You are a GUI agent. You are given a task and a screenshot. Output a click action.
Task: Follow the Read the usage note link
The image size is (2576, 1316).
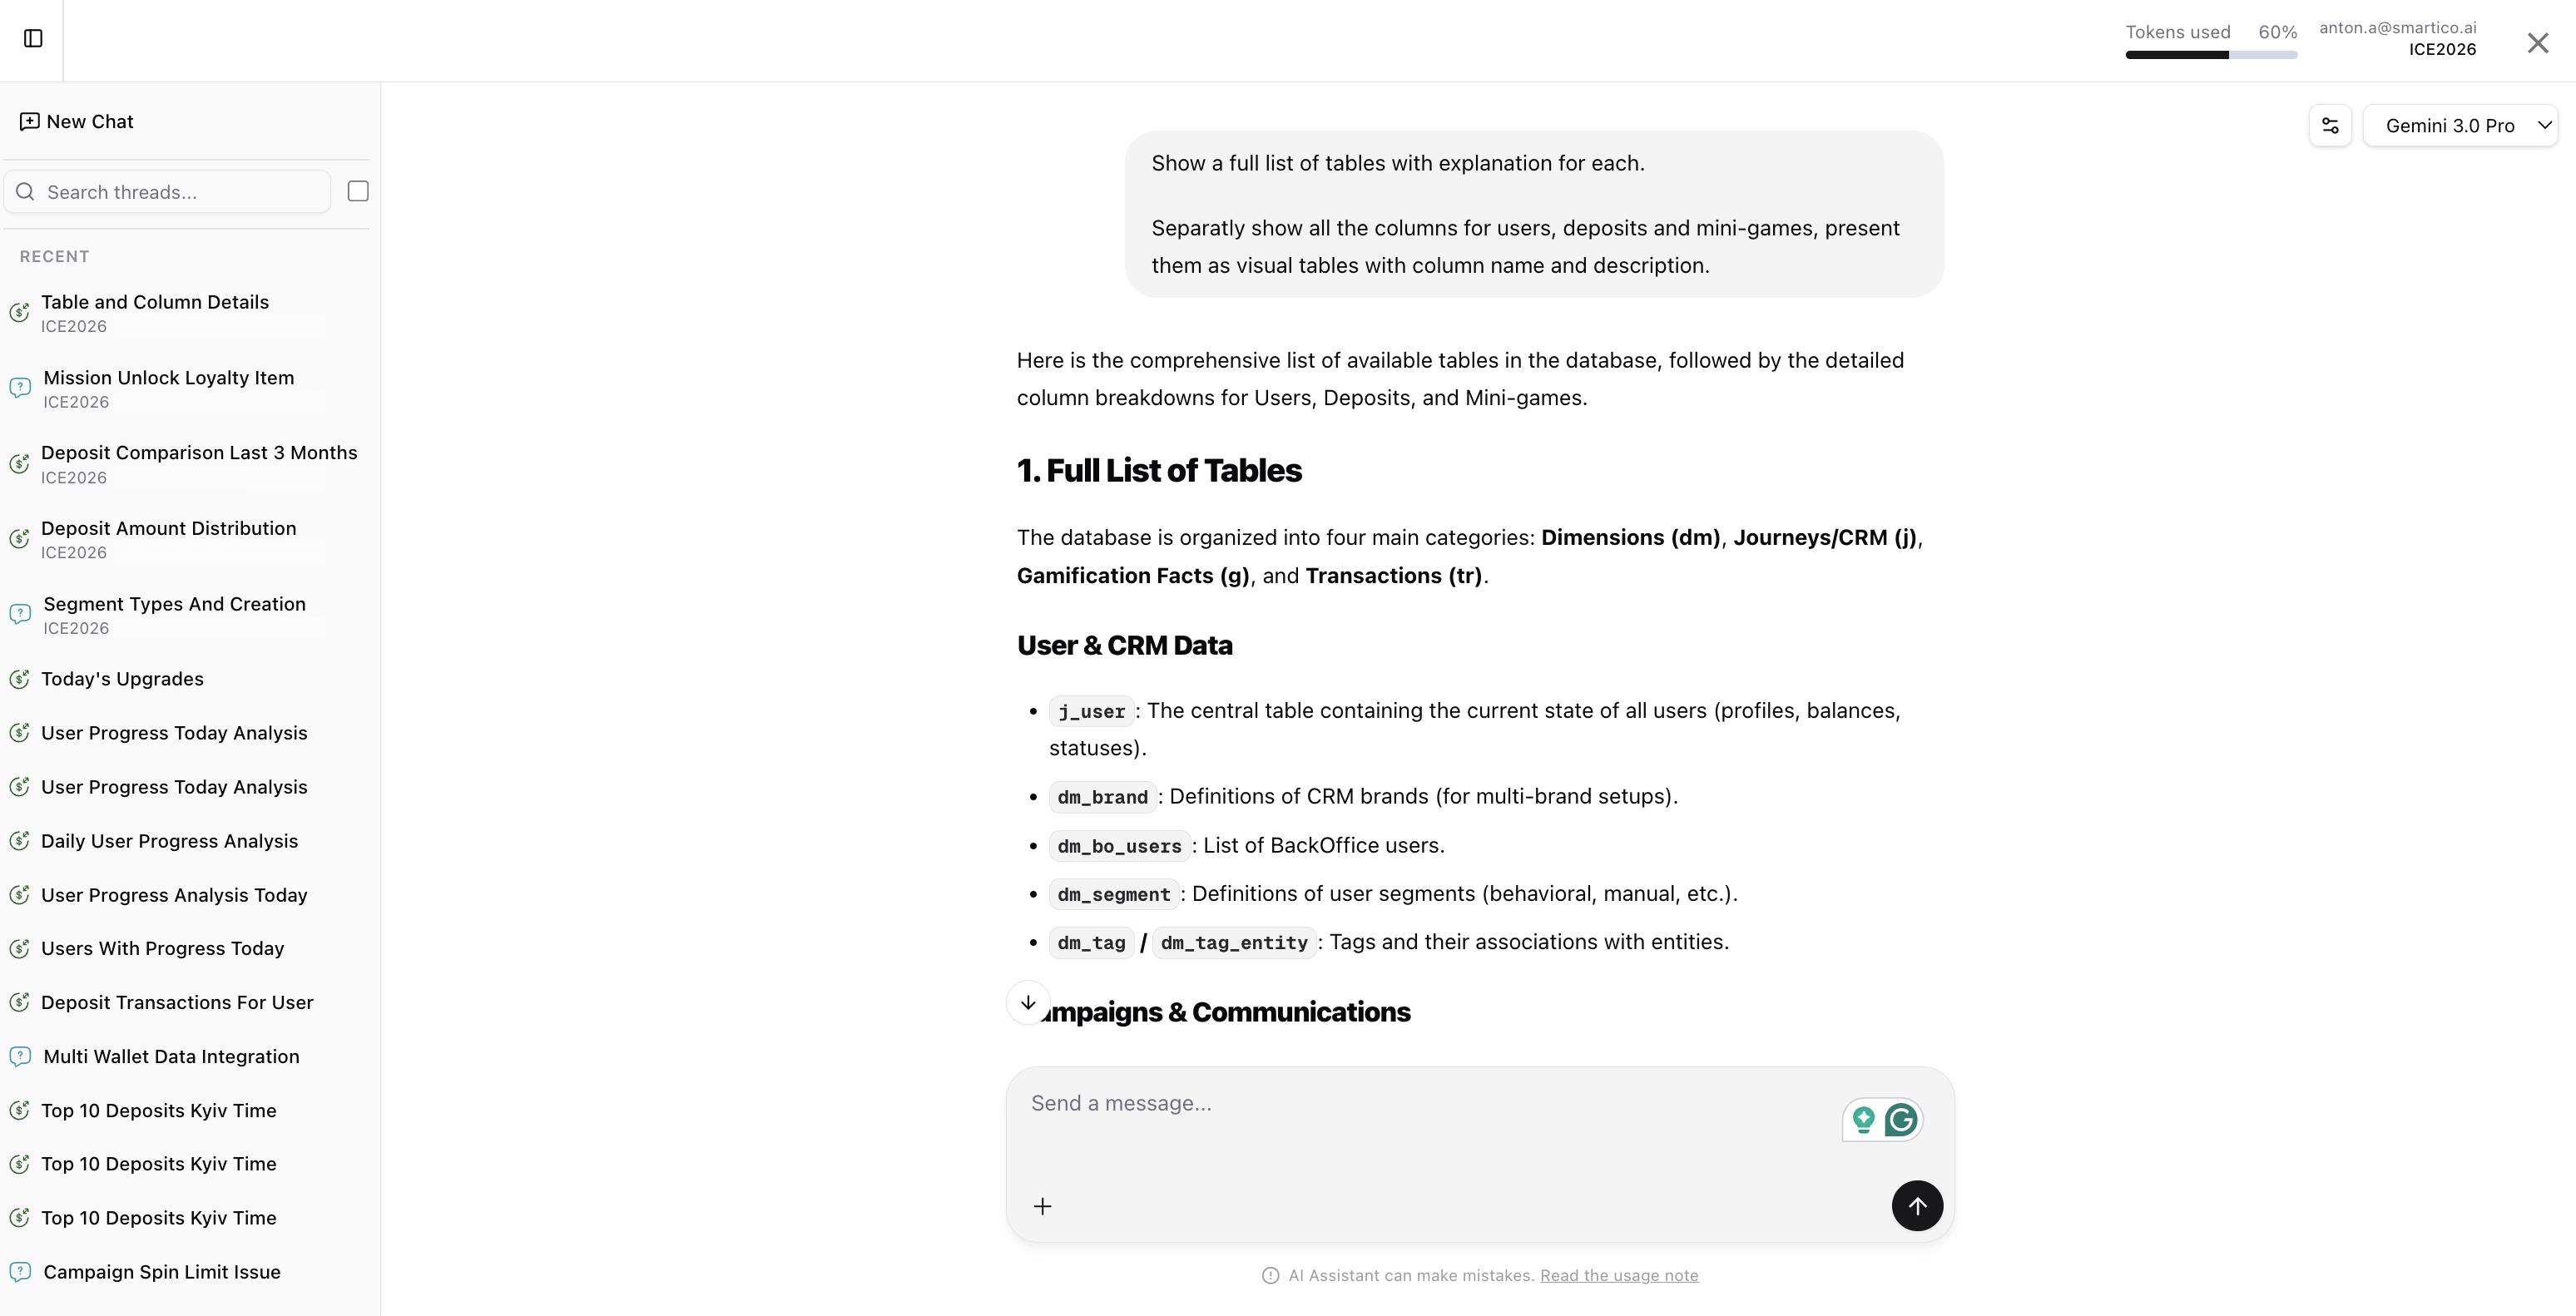coord(1618,1276)
